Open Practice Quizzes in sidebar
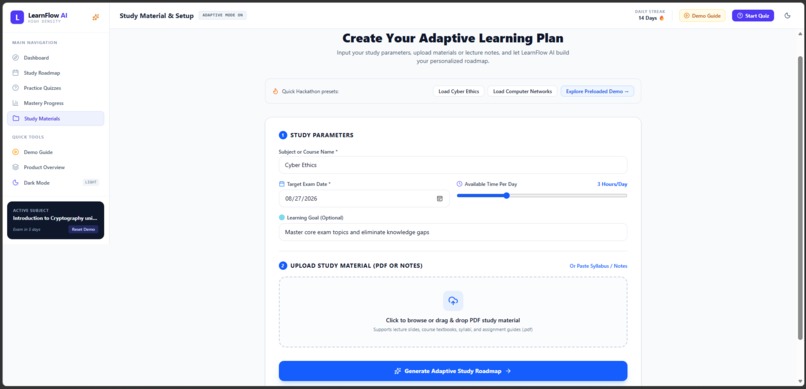Viewport: 806px width, 389px height. tap(56, 88)
